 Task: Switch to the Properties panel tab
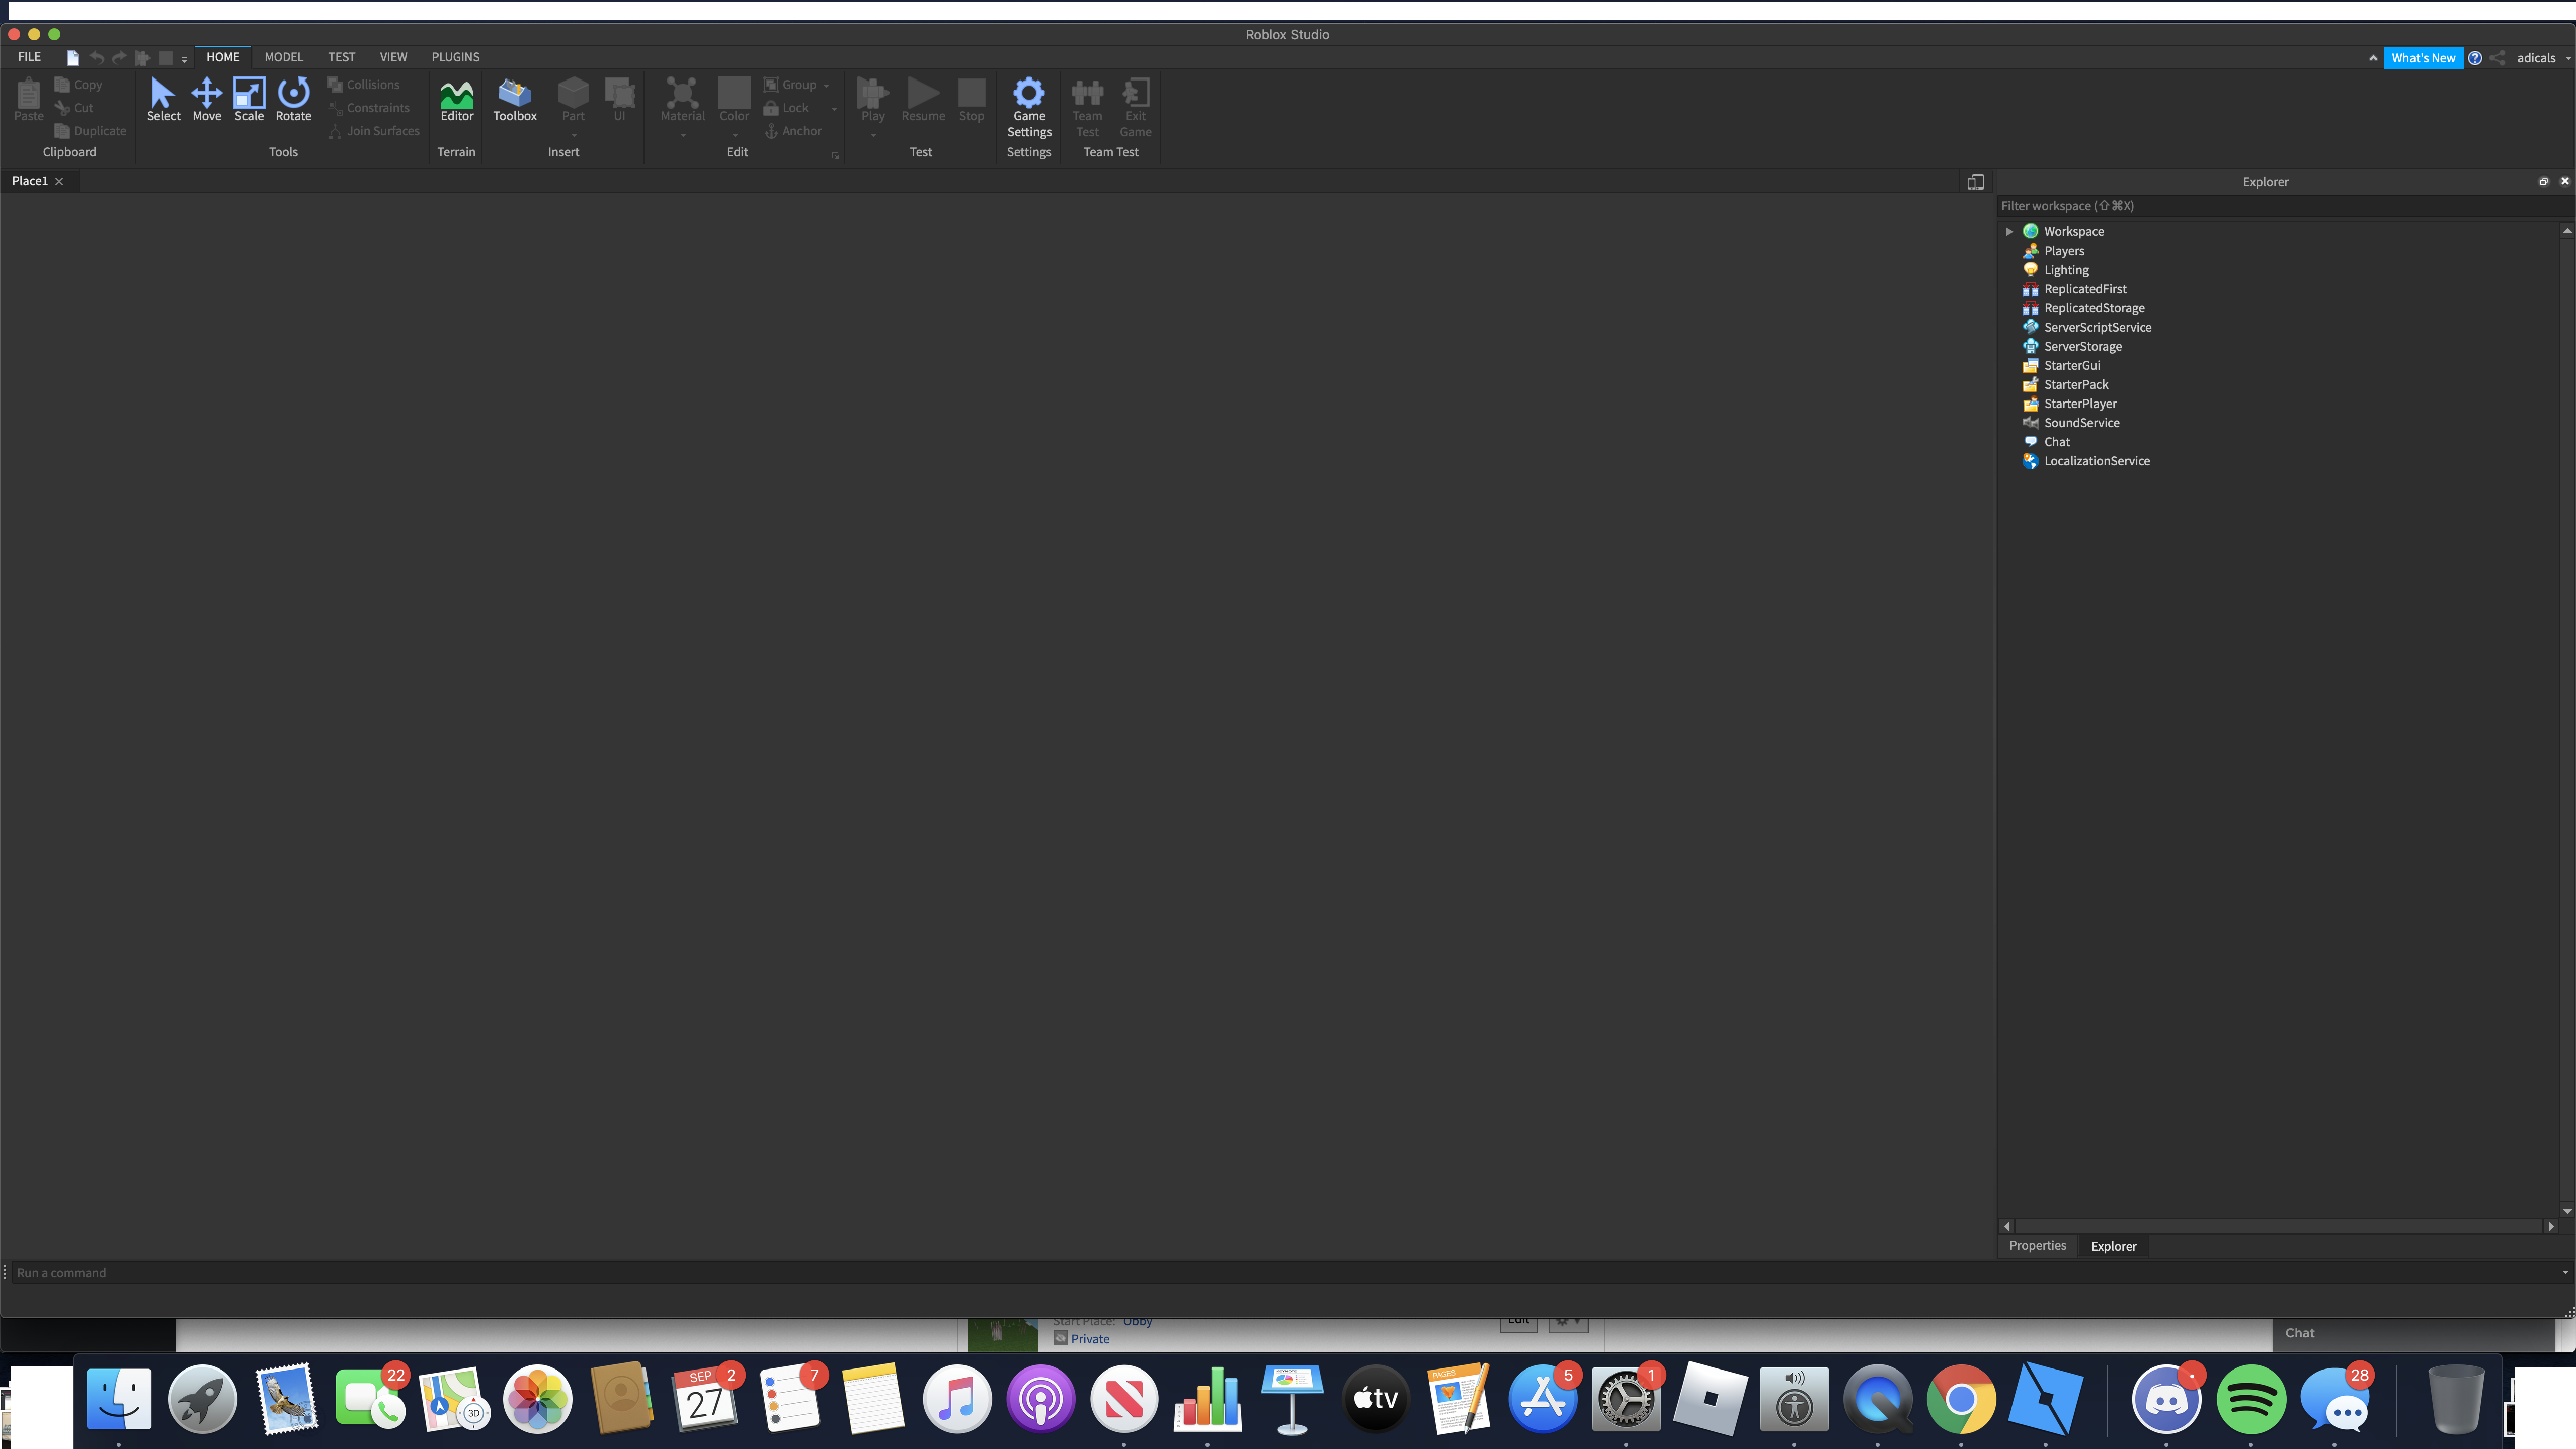click(2037, 1246)
